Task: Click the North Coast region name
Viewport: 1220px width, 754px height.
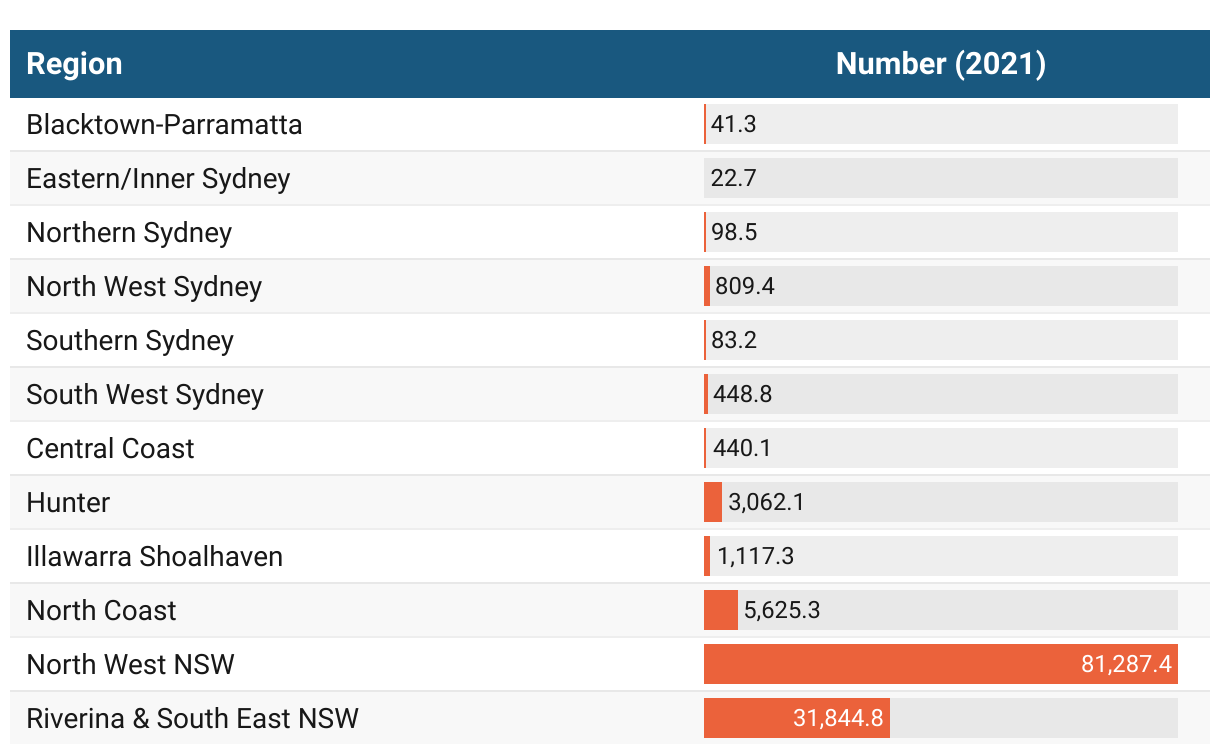Action: [101, 611]
